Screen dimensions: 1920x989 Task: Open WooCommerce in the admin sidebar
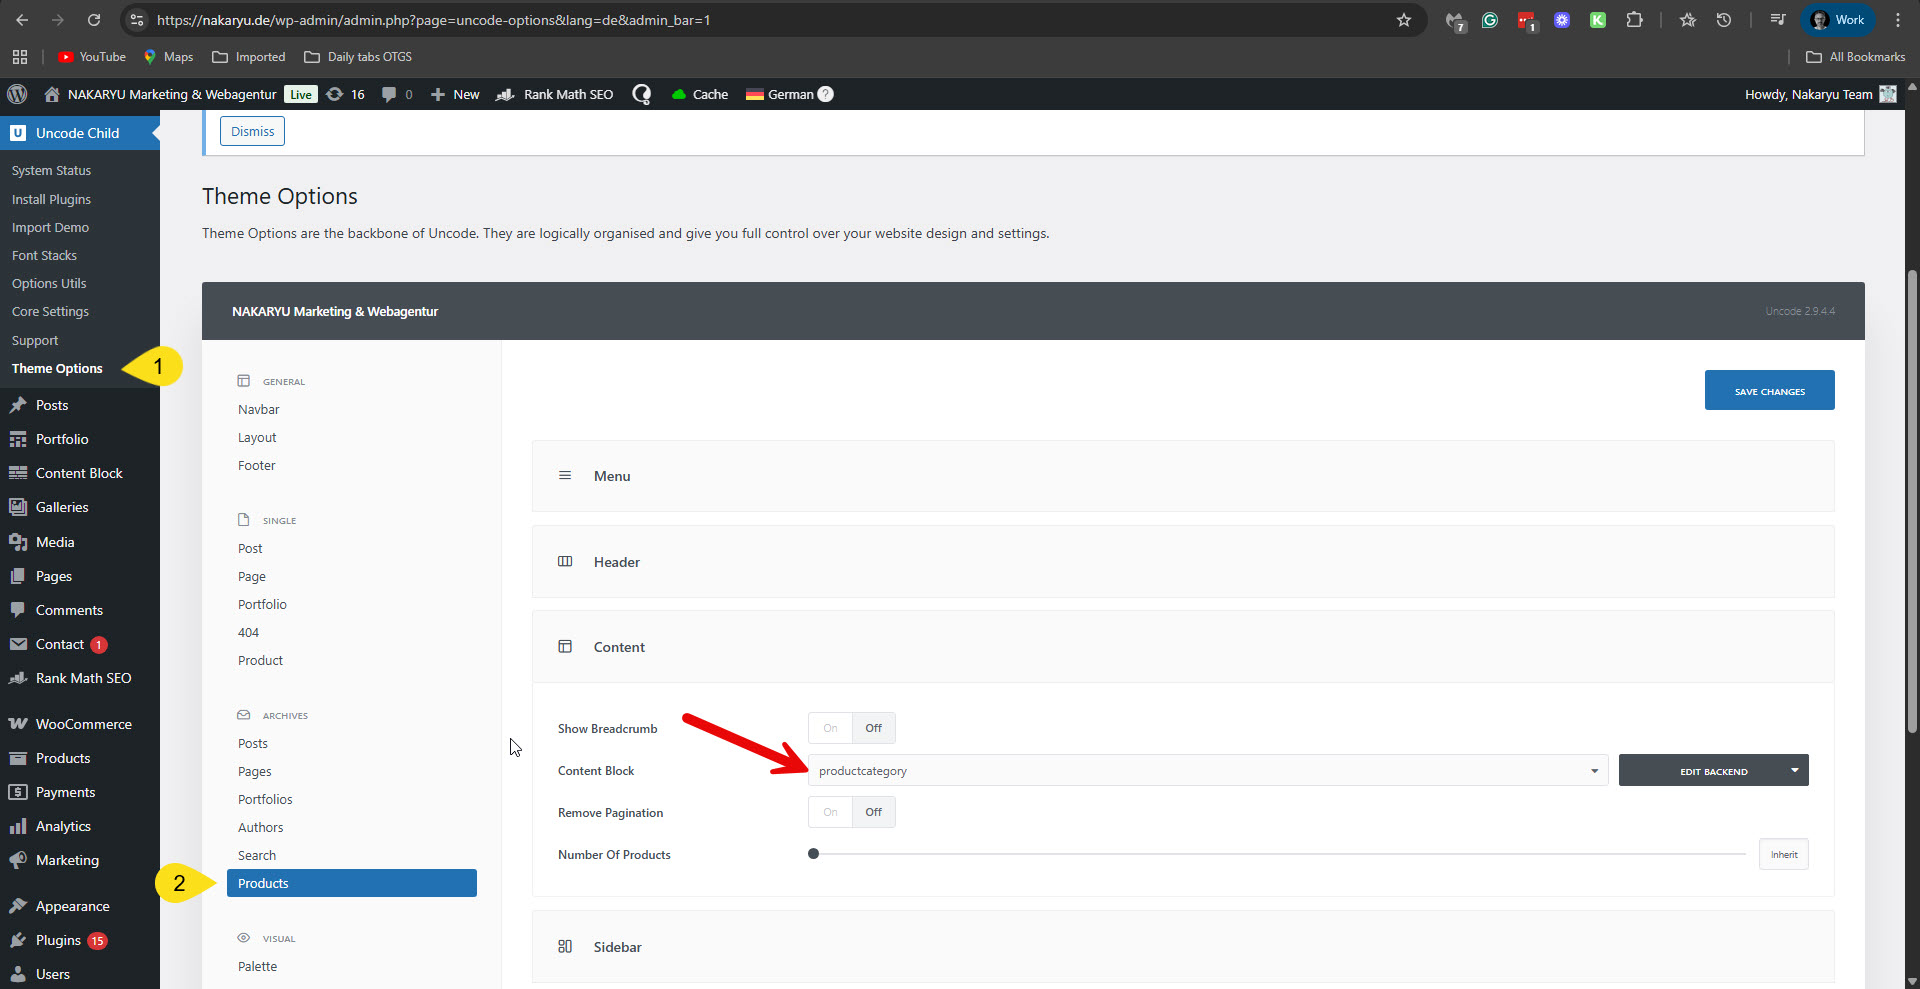(83, 724)
